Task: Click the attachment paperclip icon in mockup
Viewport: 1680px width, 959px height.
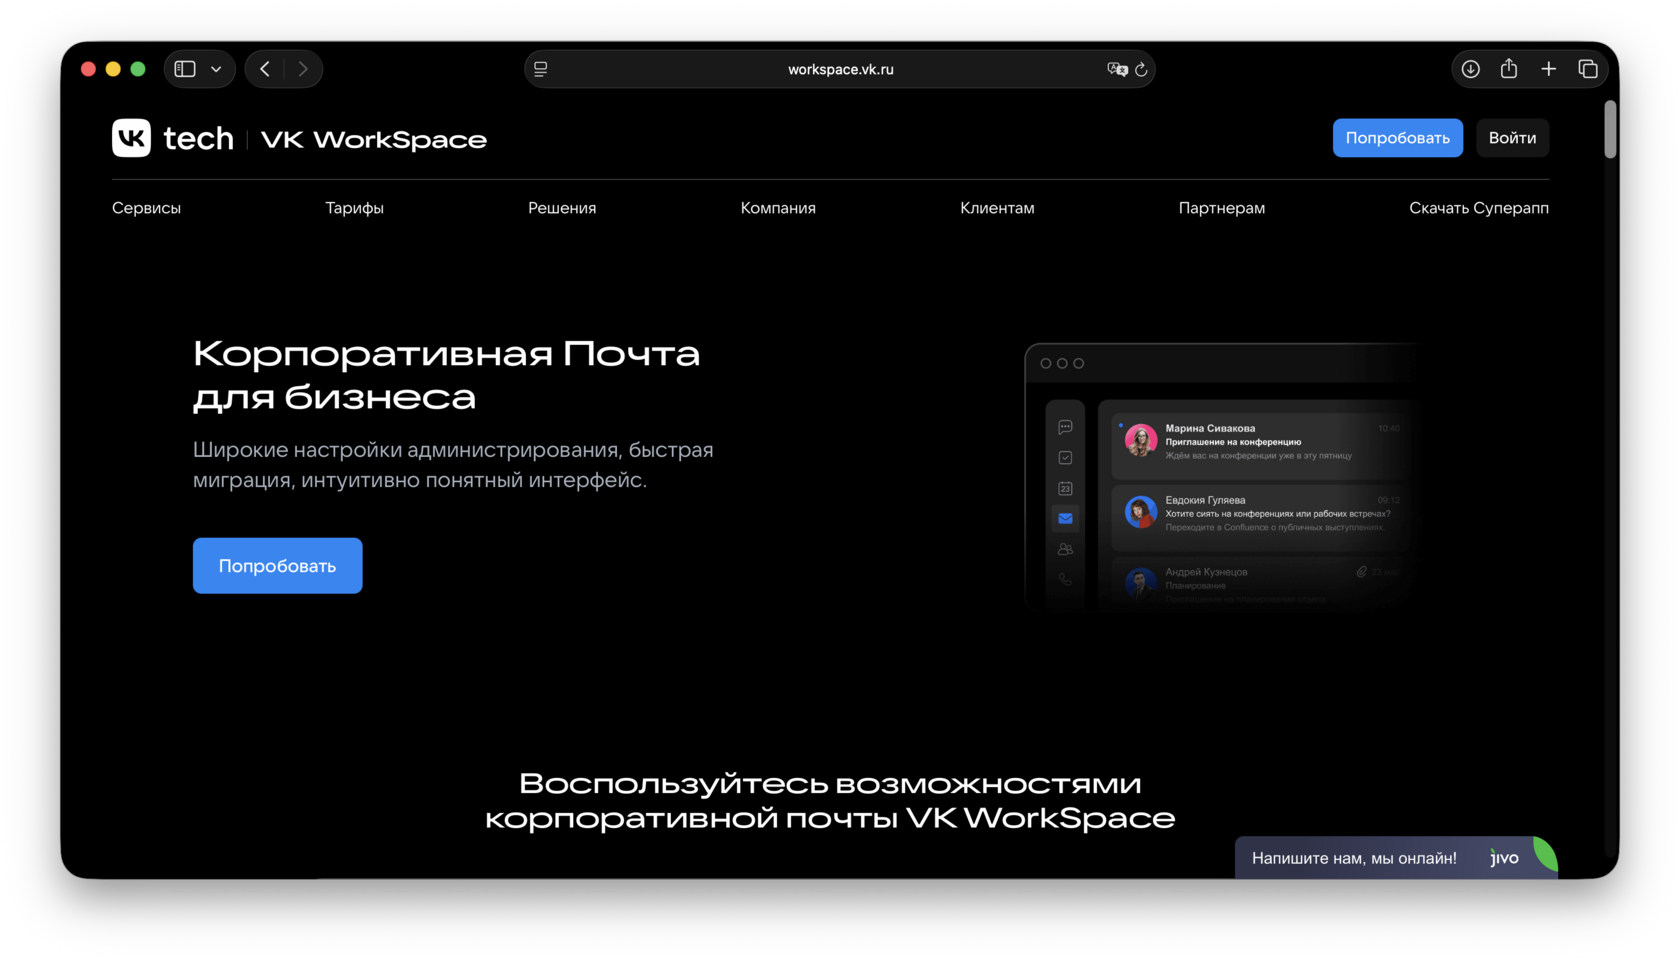Action: (x=1361, y=572)
